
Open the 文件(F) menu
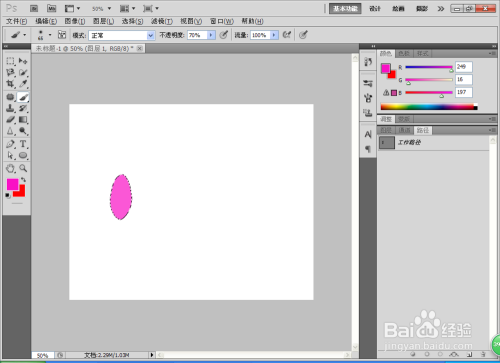click(x=17, y=21)
